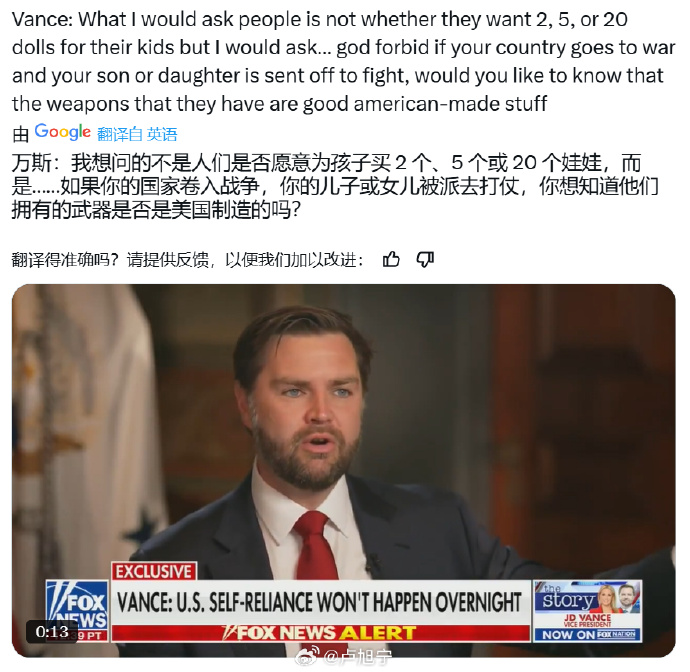
Task: Click the 0:13 video duration badge
Action: 52,632
